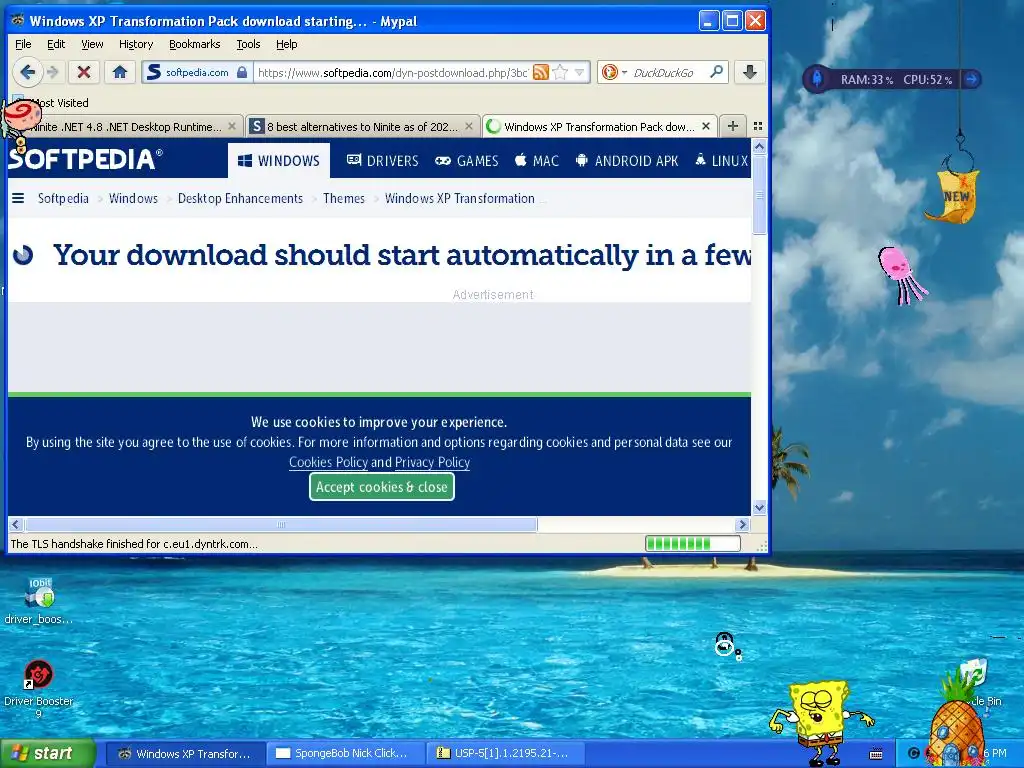
Task: Click the softpedia.com site identity icon
Action: pos(195,72)
